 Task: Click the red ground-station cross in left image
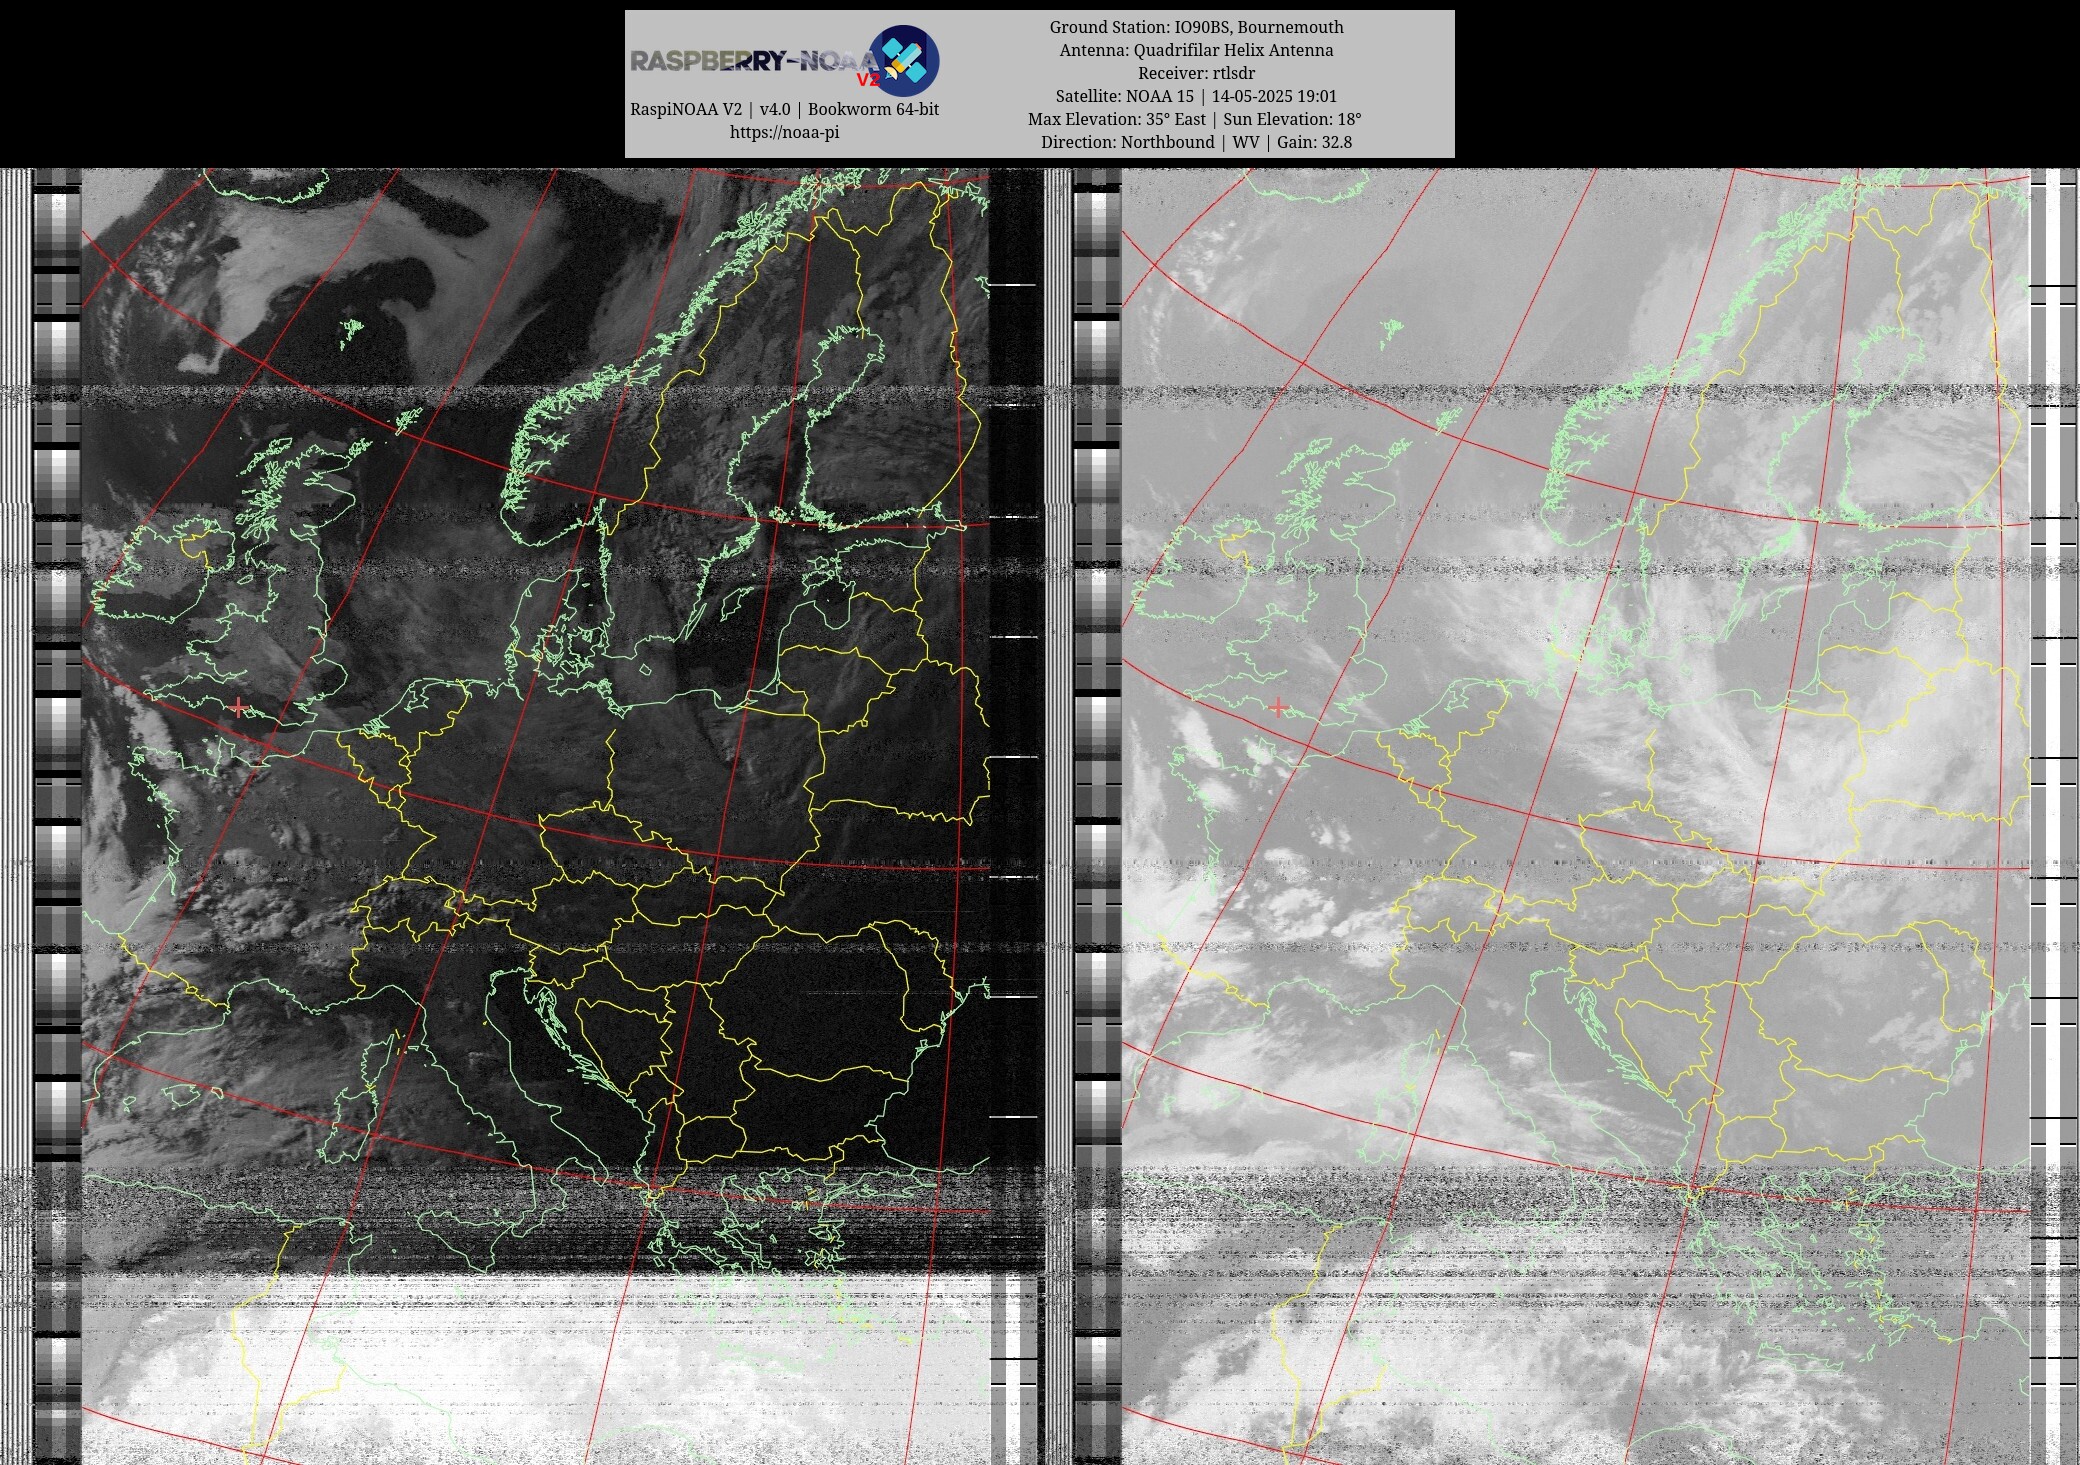point(238,708)
